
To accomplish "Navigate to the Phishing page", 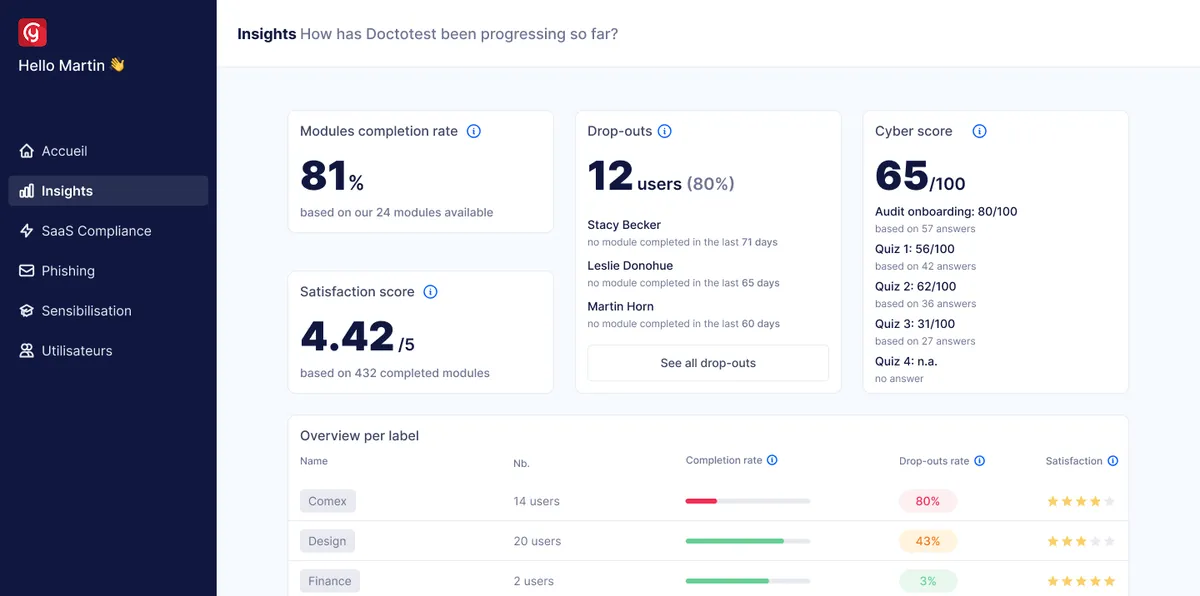I will 68,271.
